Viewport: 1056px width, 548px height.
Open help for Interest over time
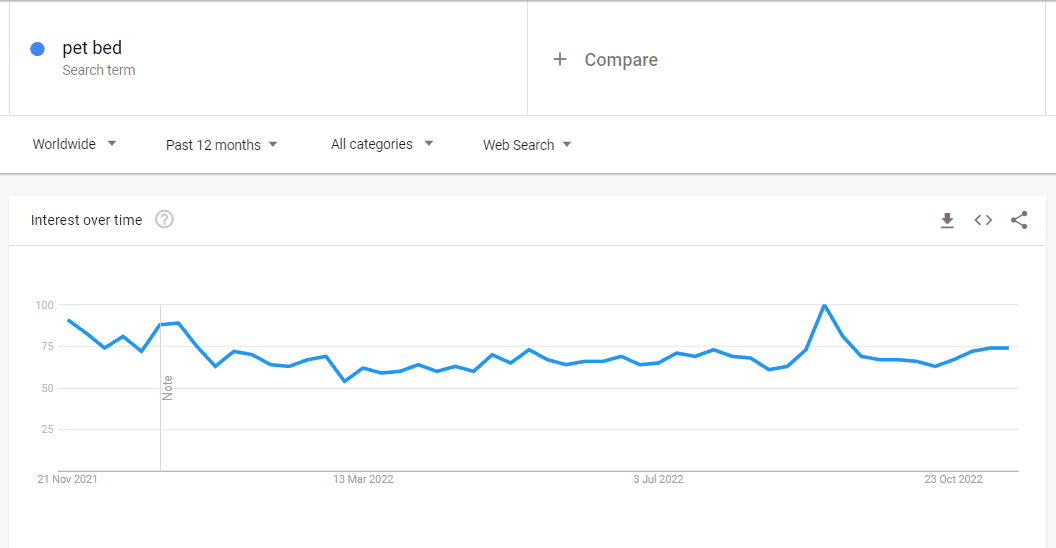164,219
